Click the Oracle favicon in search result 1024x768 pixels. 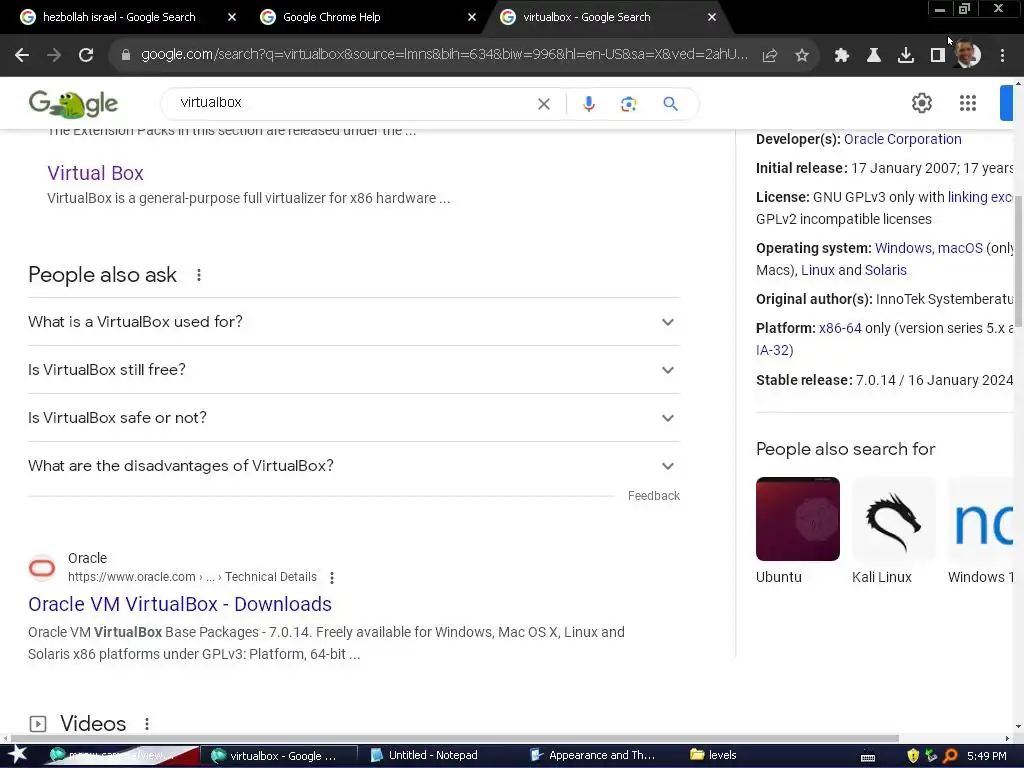pos(42,568)
